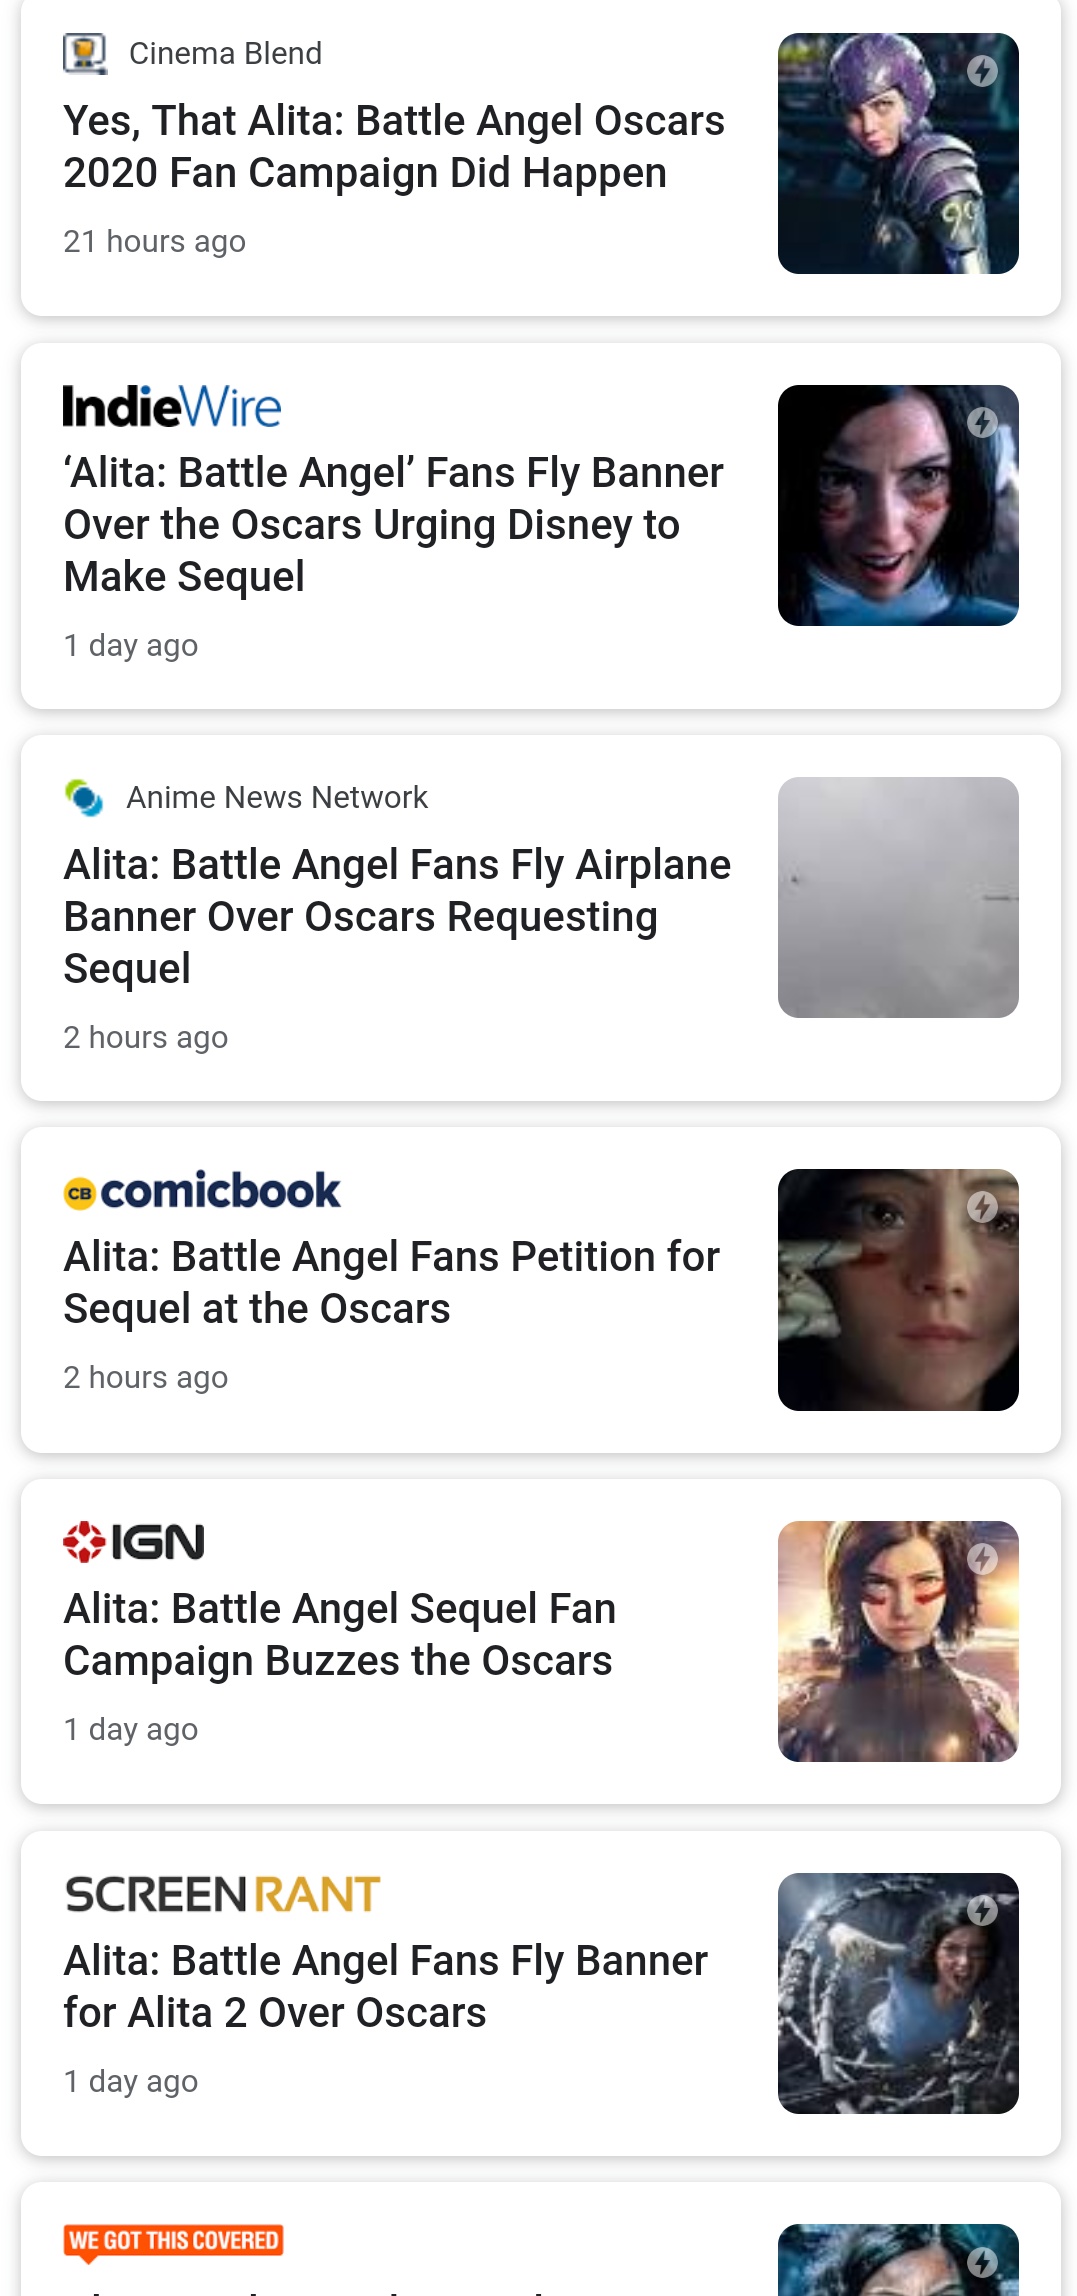Tap the comicbook article Alita face thumbnail

pyautogui.click(x=898, y=1289)
